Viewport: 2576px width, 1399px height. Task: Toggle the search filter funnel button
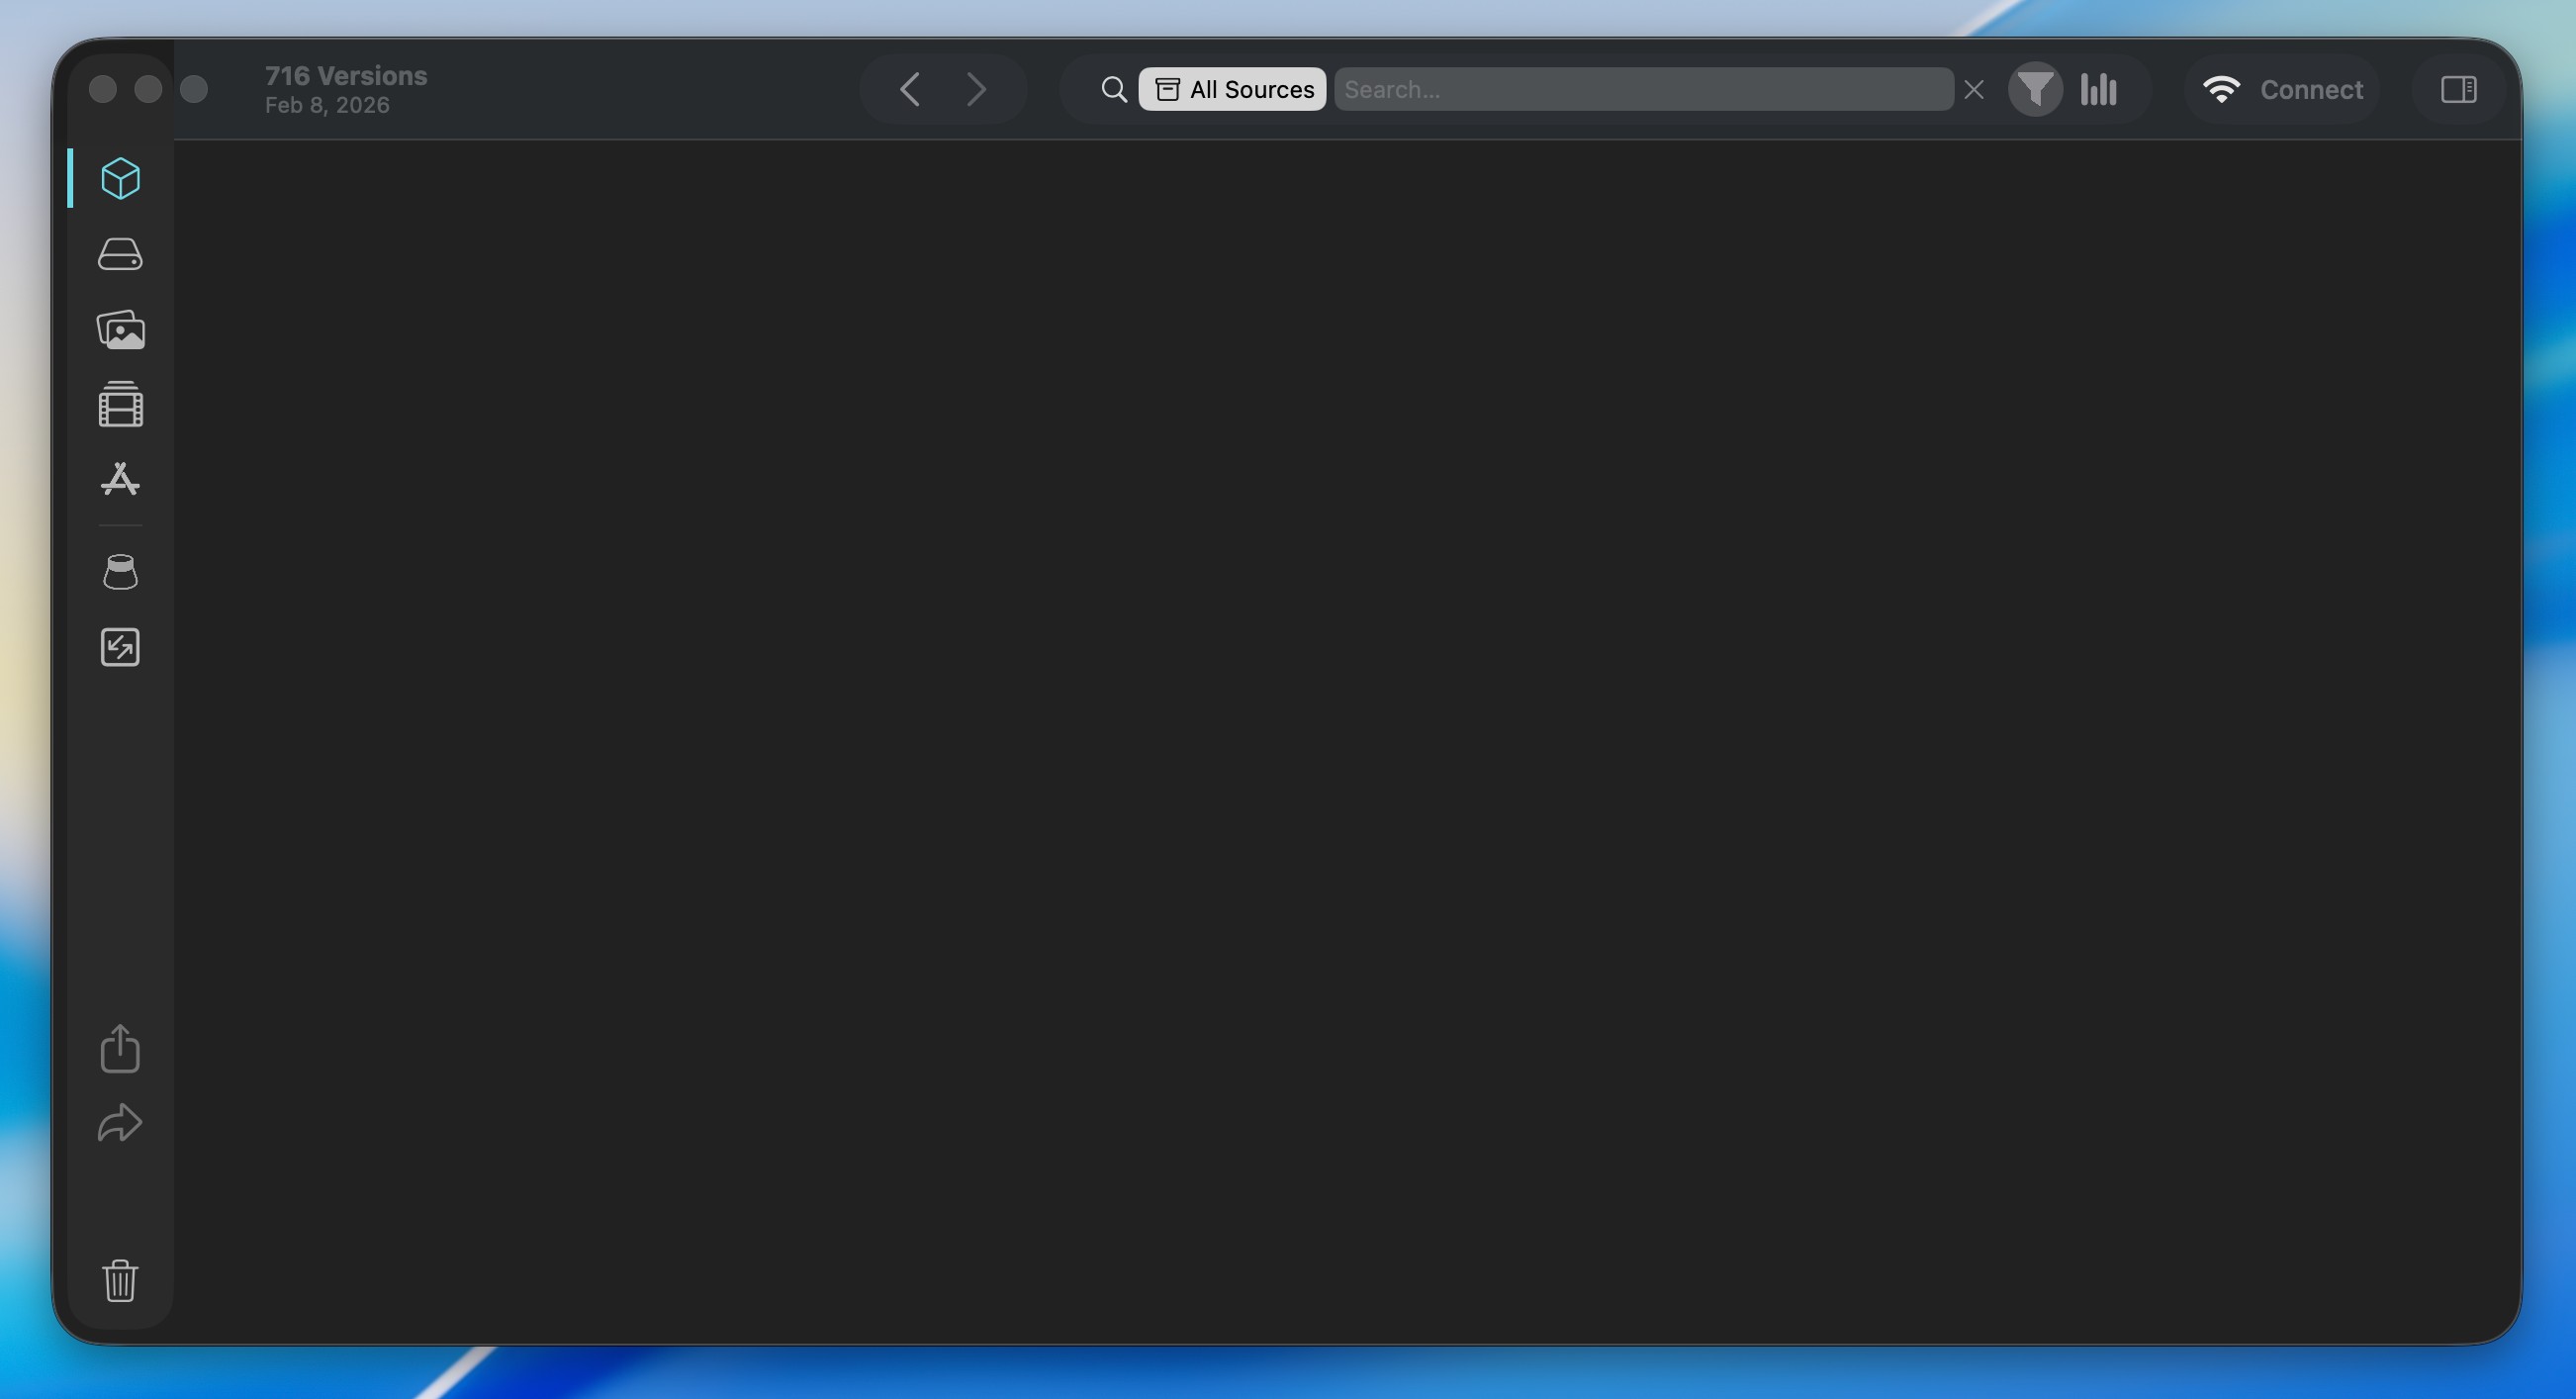click(2035, 89)
